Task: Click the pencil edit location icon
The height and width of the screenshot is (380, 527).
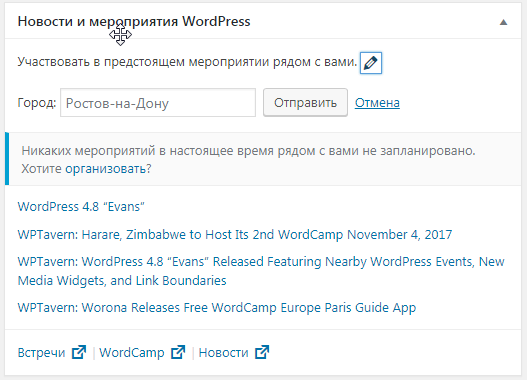Action: point(371,63)
